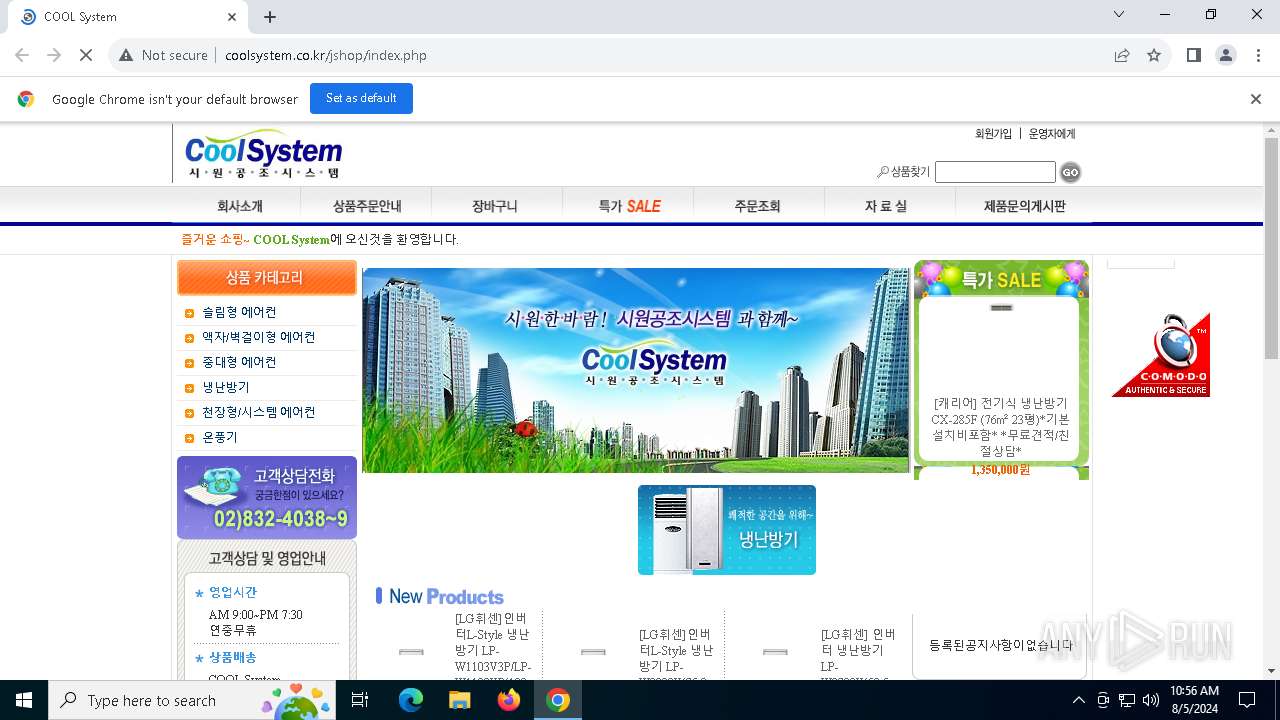Select 온풍기 category
The image size is (1280, 720).
[x=220, y=437]
